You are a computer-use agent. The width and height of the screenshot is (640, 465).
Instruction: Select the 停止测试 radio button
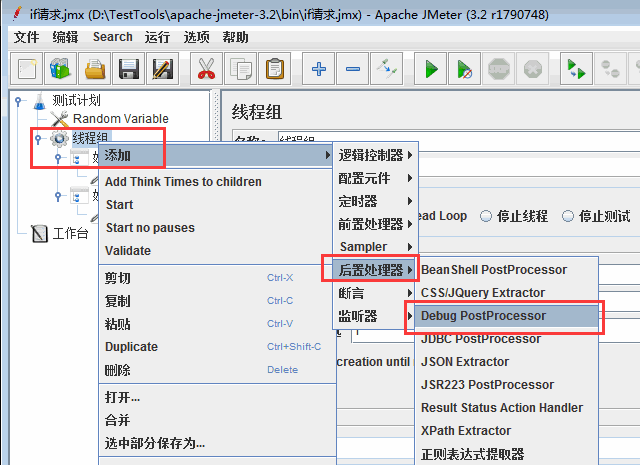568,216
